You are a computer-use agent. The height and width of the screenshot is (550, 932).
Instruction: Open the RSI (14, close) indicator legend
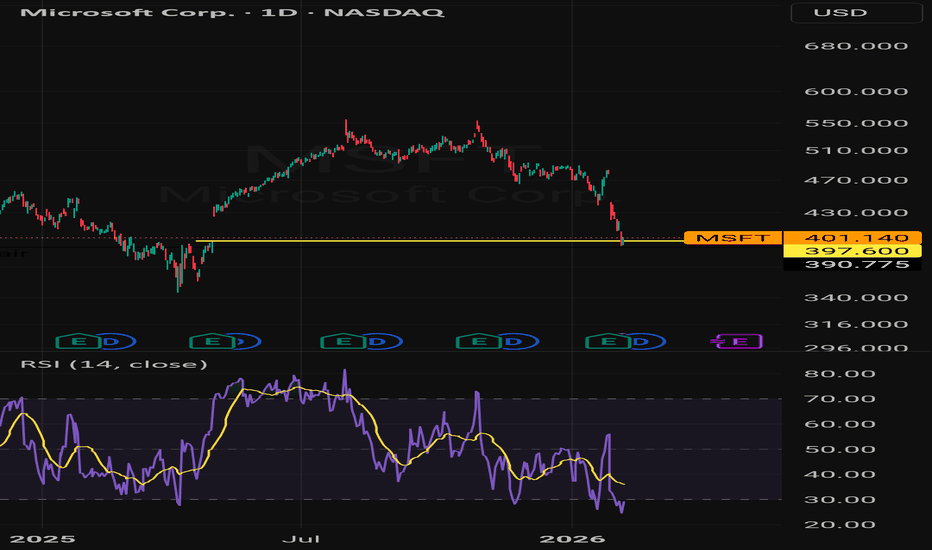pyautogui.click(x=114, y=364)
